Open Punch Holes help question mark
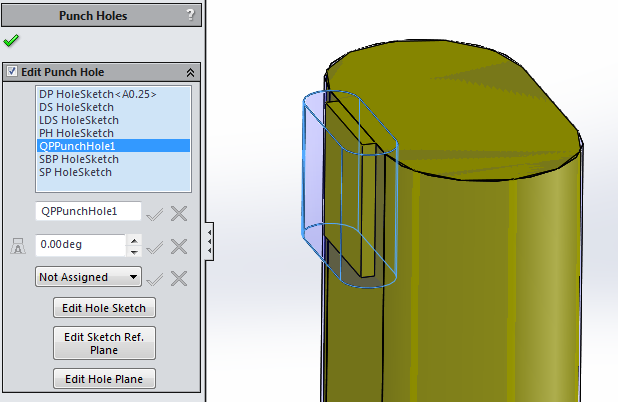This screenshot has width=618, height=402. pos(190,15)
